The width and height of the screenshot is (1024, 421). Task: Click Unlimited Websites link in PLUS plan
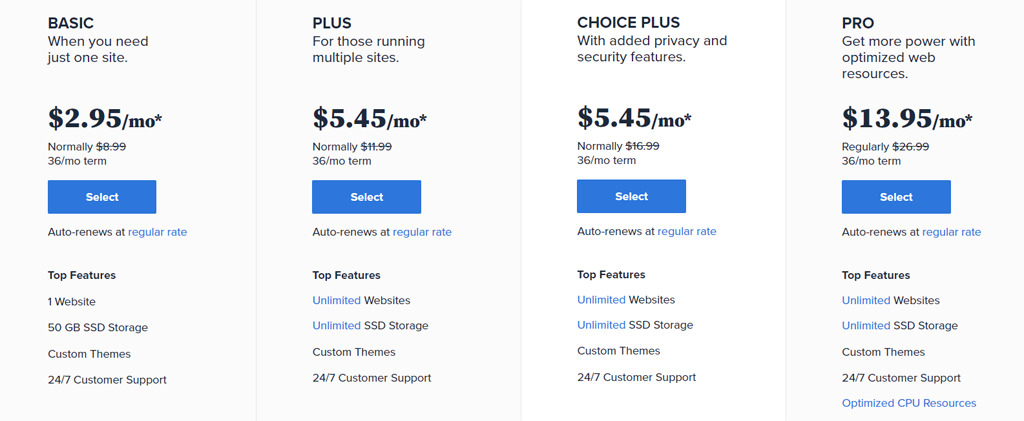[x=336, y=300]
